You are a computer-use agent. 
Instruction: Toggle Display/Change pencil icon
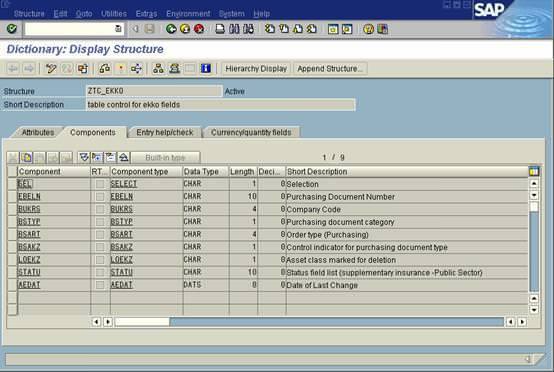pyautogui.click(x=51, y=69)
